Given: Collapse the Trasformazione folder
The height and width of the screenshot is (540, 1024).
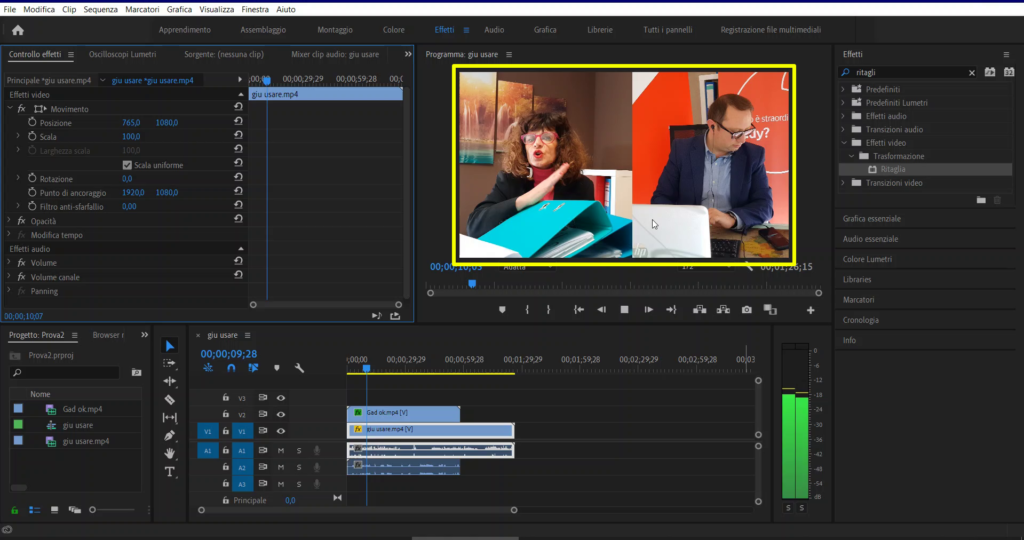Looking at the screenshot, I should [852, 156].
